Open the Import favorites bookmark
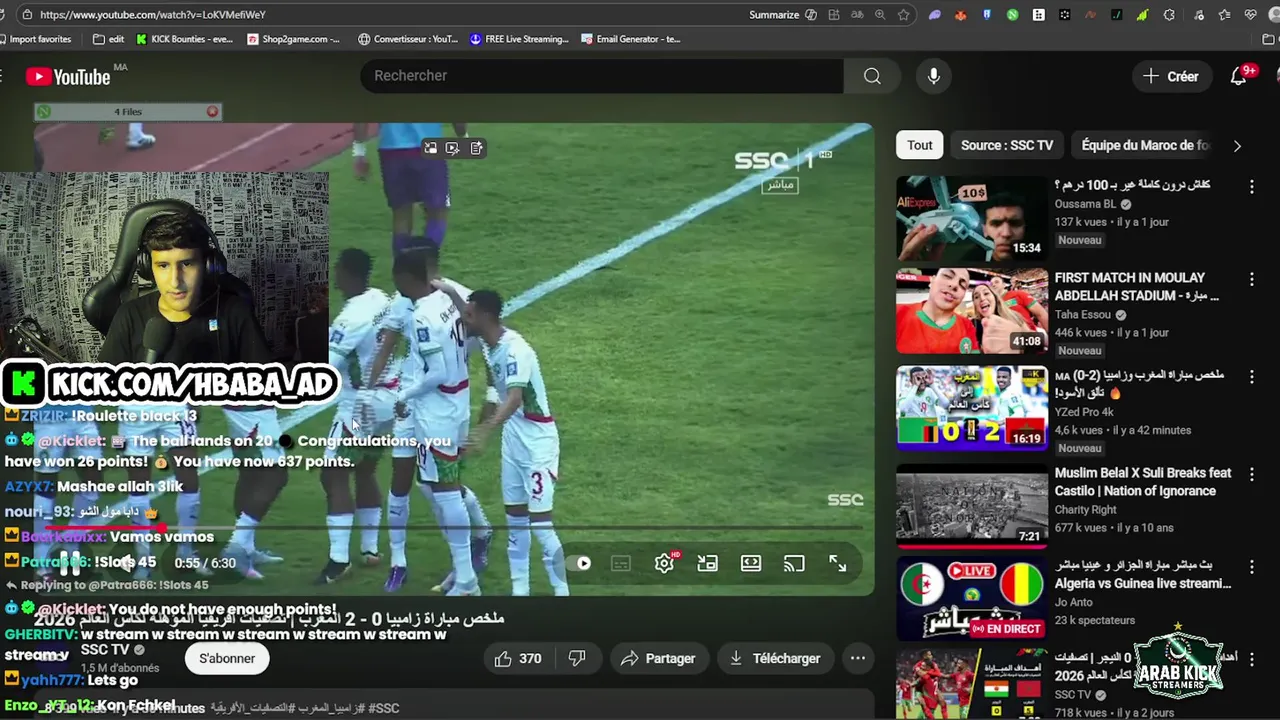The image size is (1280, 720). [x=34, y=39]
